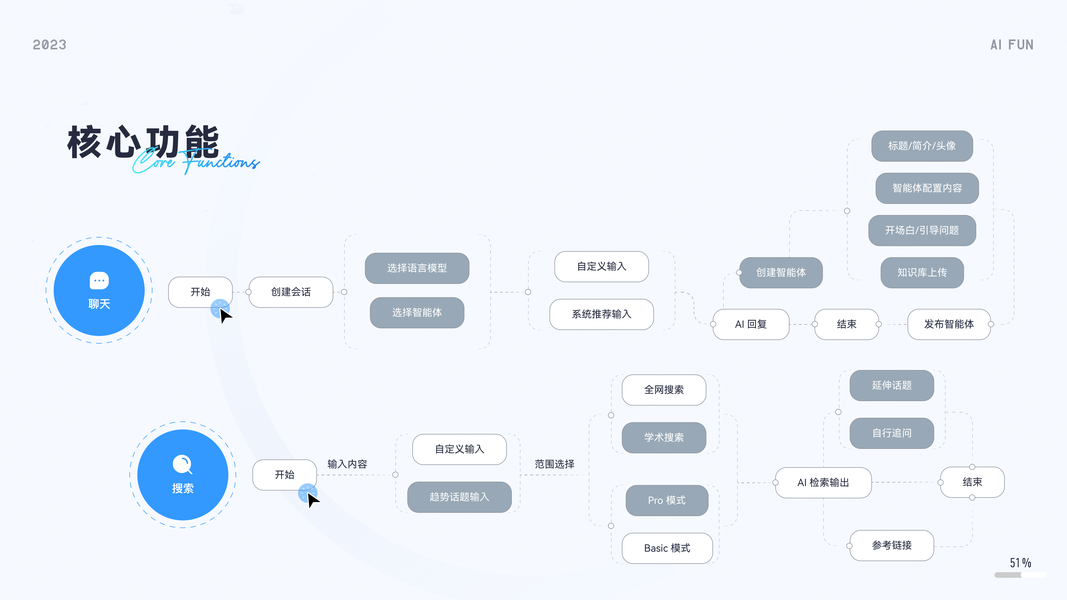Click the 发布智能体 node
This screenshot has width=1067, height=600.
(x=949, y=324)
